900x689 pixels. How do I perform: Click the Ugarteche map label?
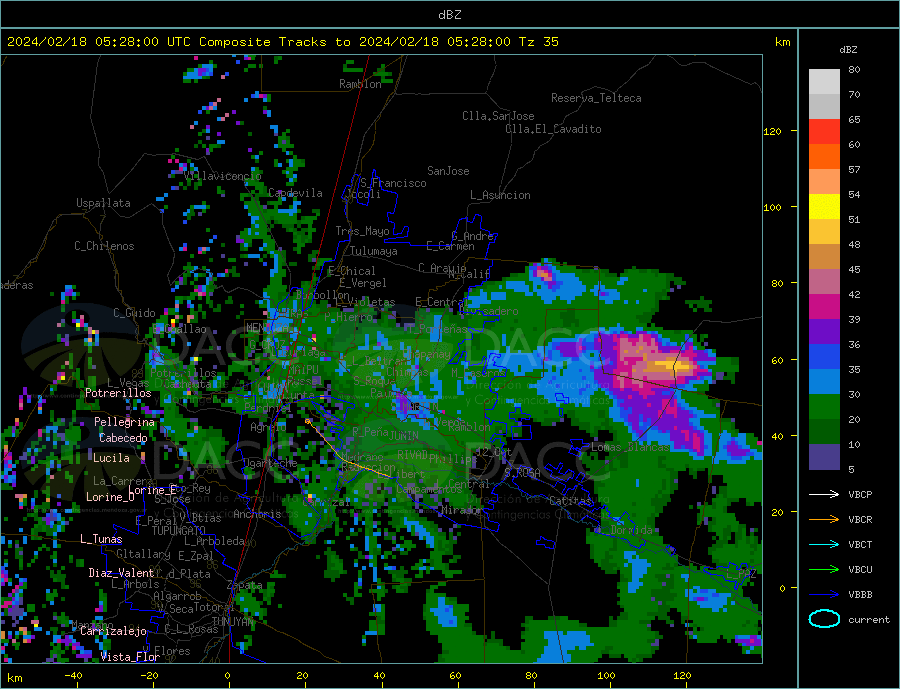click(x=270, y=463)
